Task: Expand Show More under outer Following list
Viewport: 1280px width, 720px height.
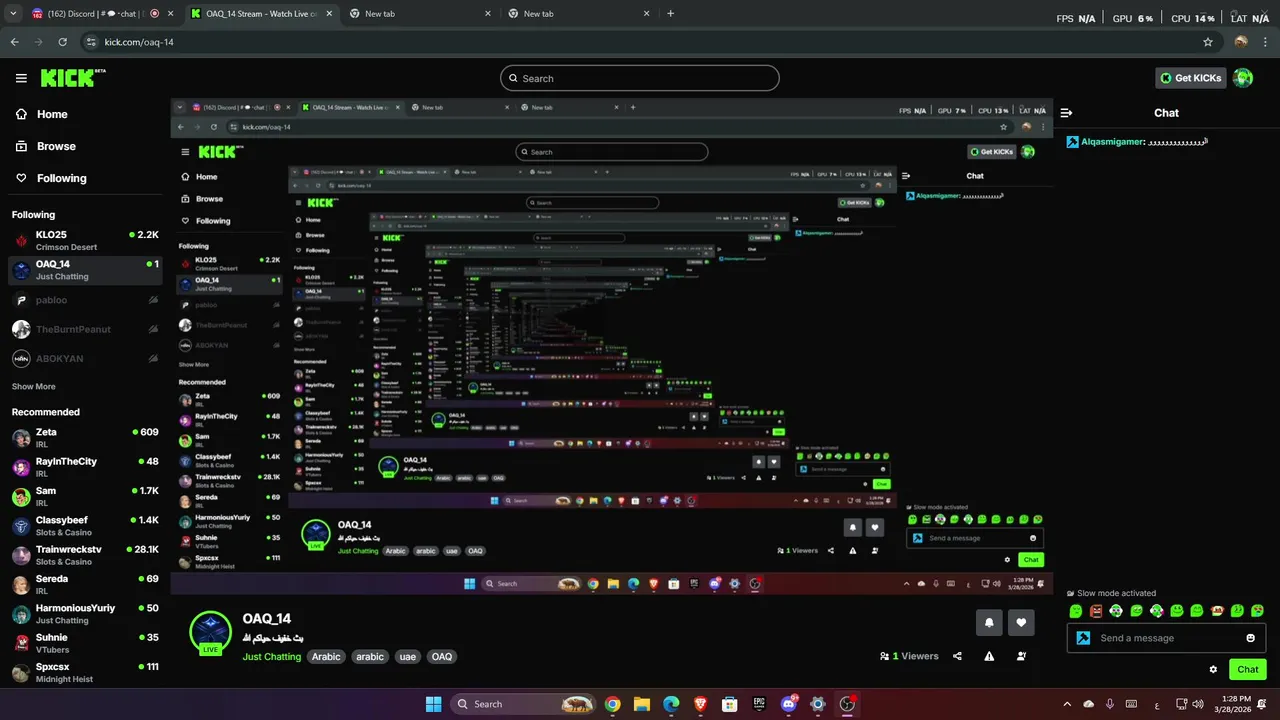Action: click(34, 386)
